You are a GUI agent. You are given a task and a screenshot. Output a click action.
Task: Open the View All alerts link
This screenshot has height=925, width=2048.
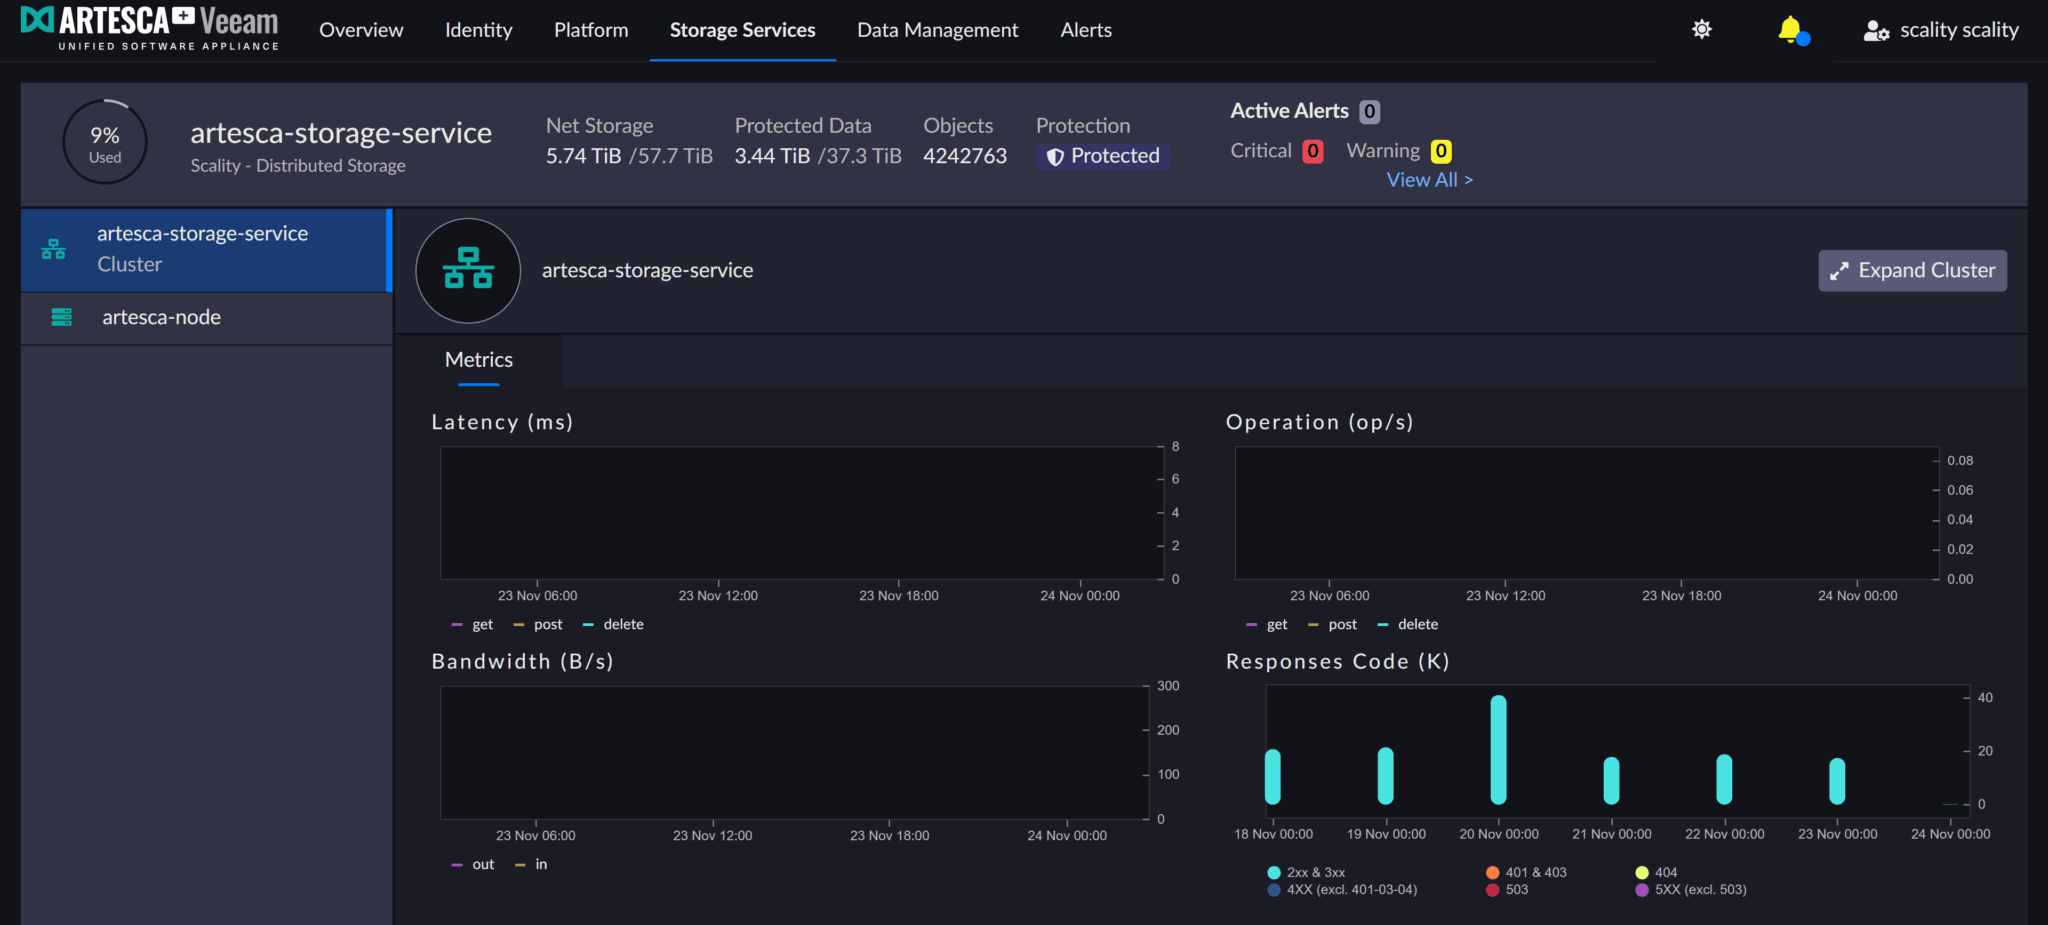pyautogui.click(x=1428, y=180)
